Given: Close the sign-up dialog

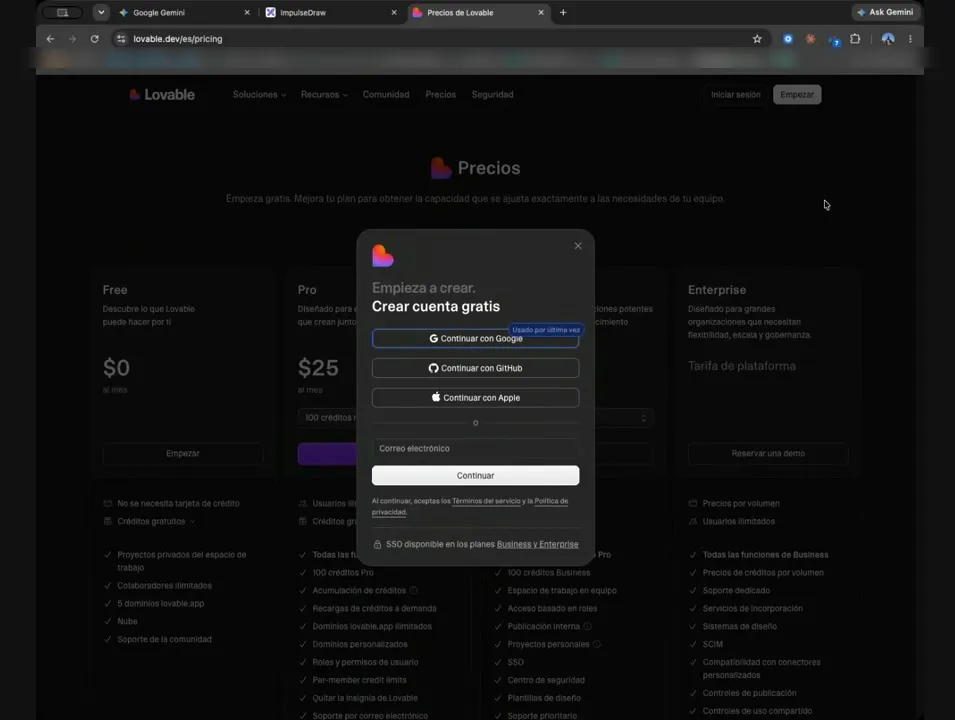Looking at the screenshot, I should 578,246.
